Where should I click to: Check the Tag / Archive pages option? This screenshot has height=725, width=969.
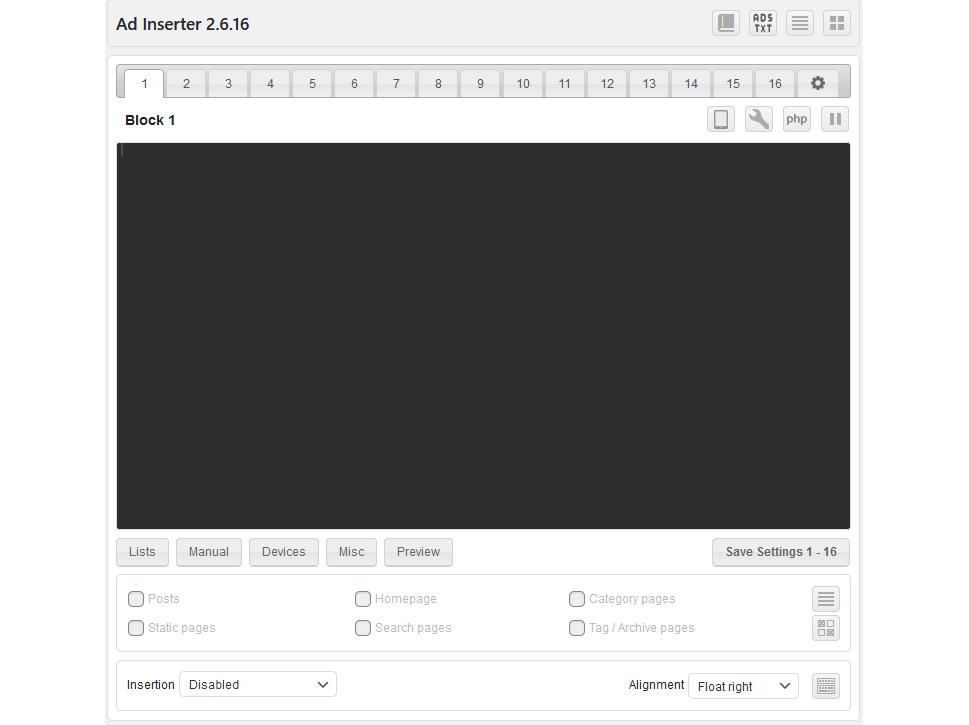pyautogui.click(x=577, y=628)
